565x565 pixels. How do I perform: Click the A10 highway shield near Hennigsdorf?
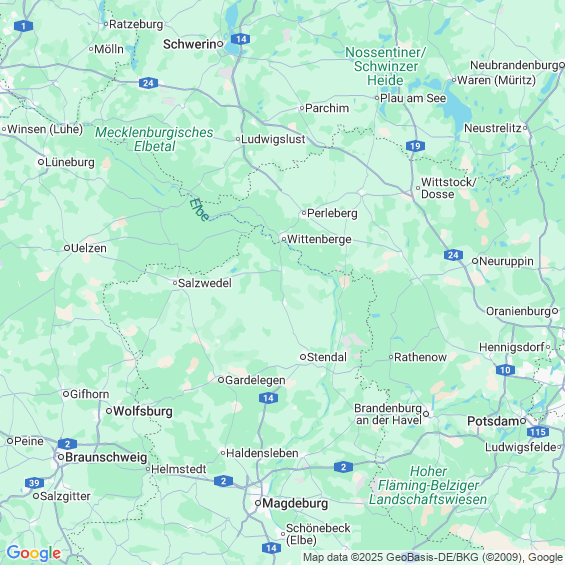point(505,370)
